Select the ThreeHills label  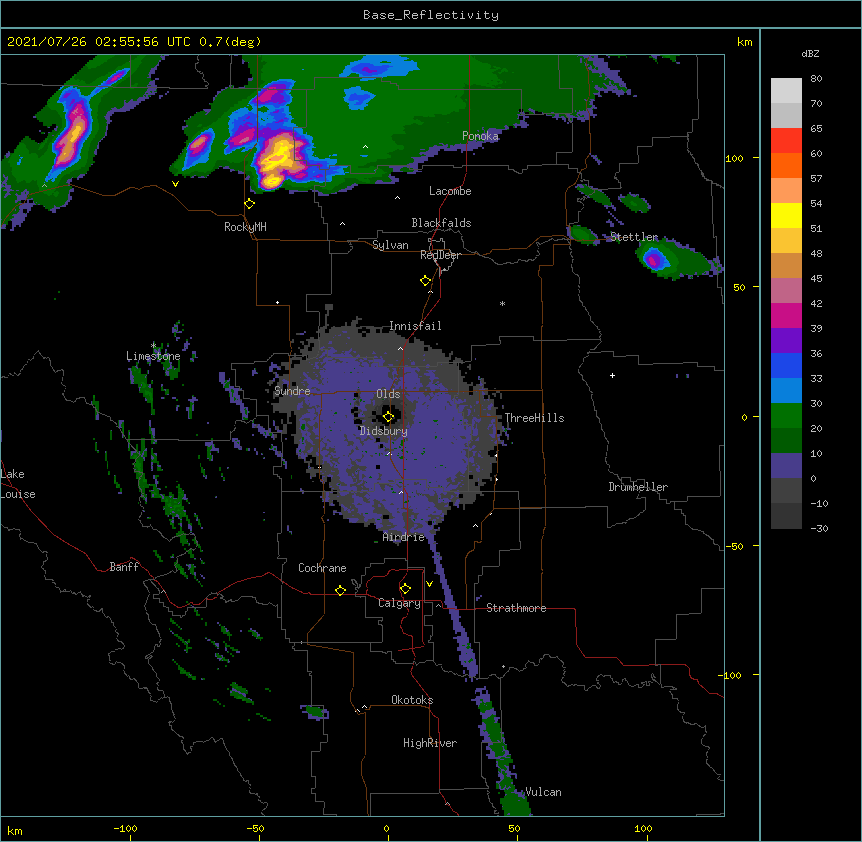coord(534,418)
